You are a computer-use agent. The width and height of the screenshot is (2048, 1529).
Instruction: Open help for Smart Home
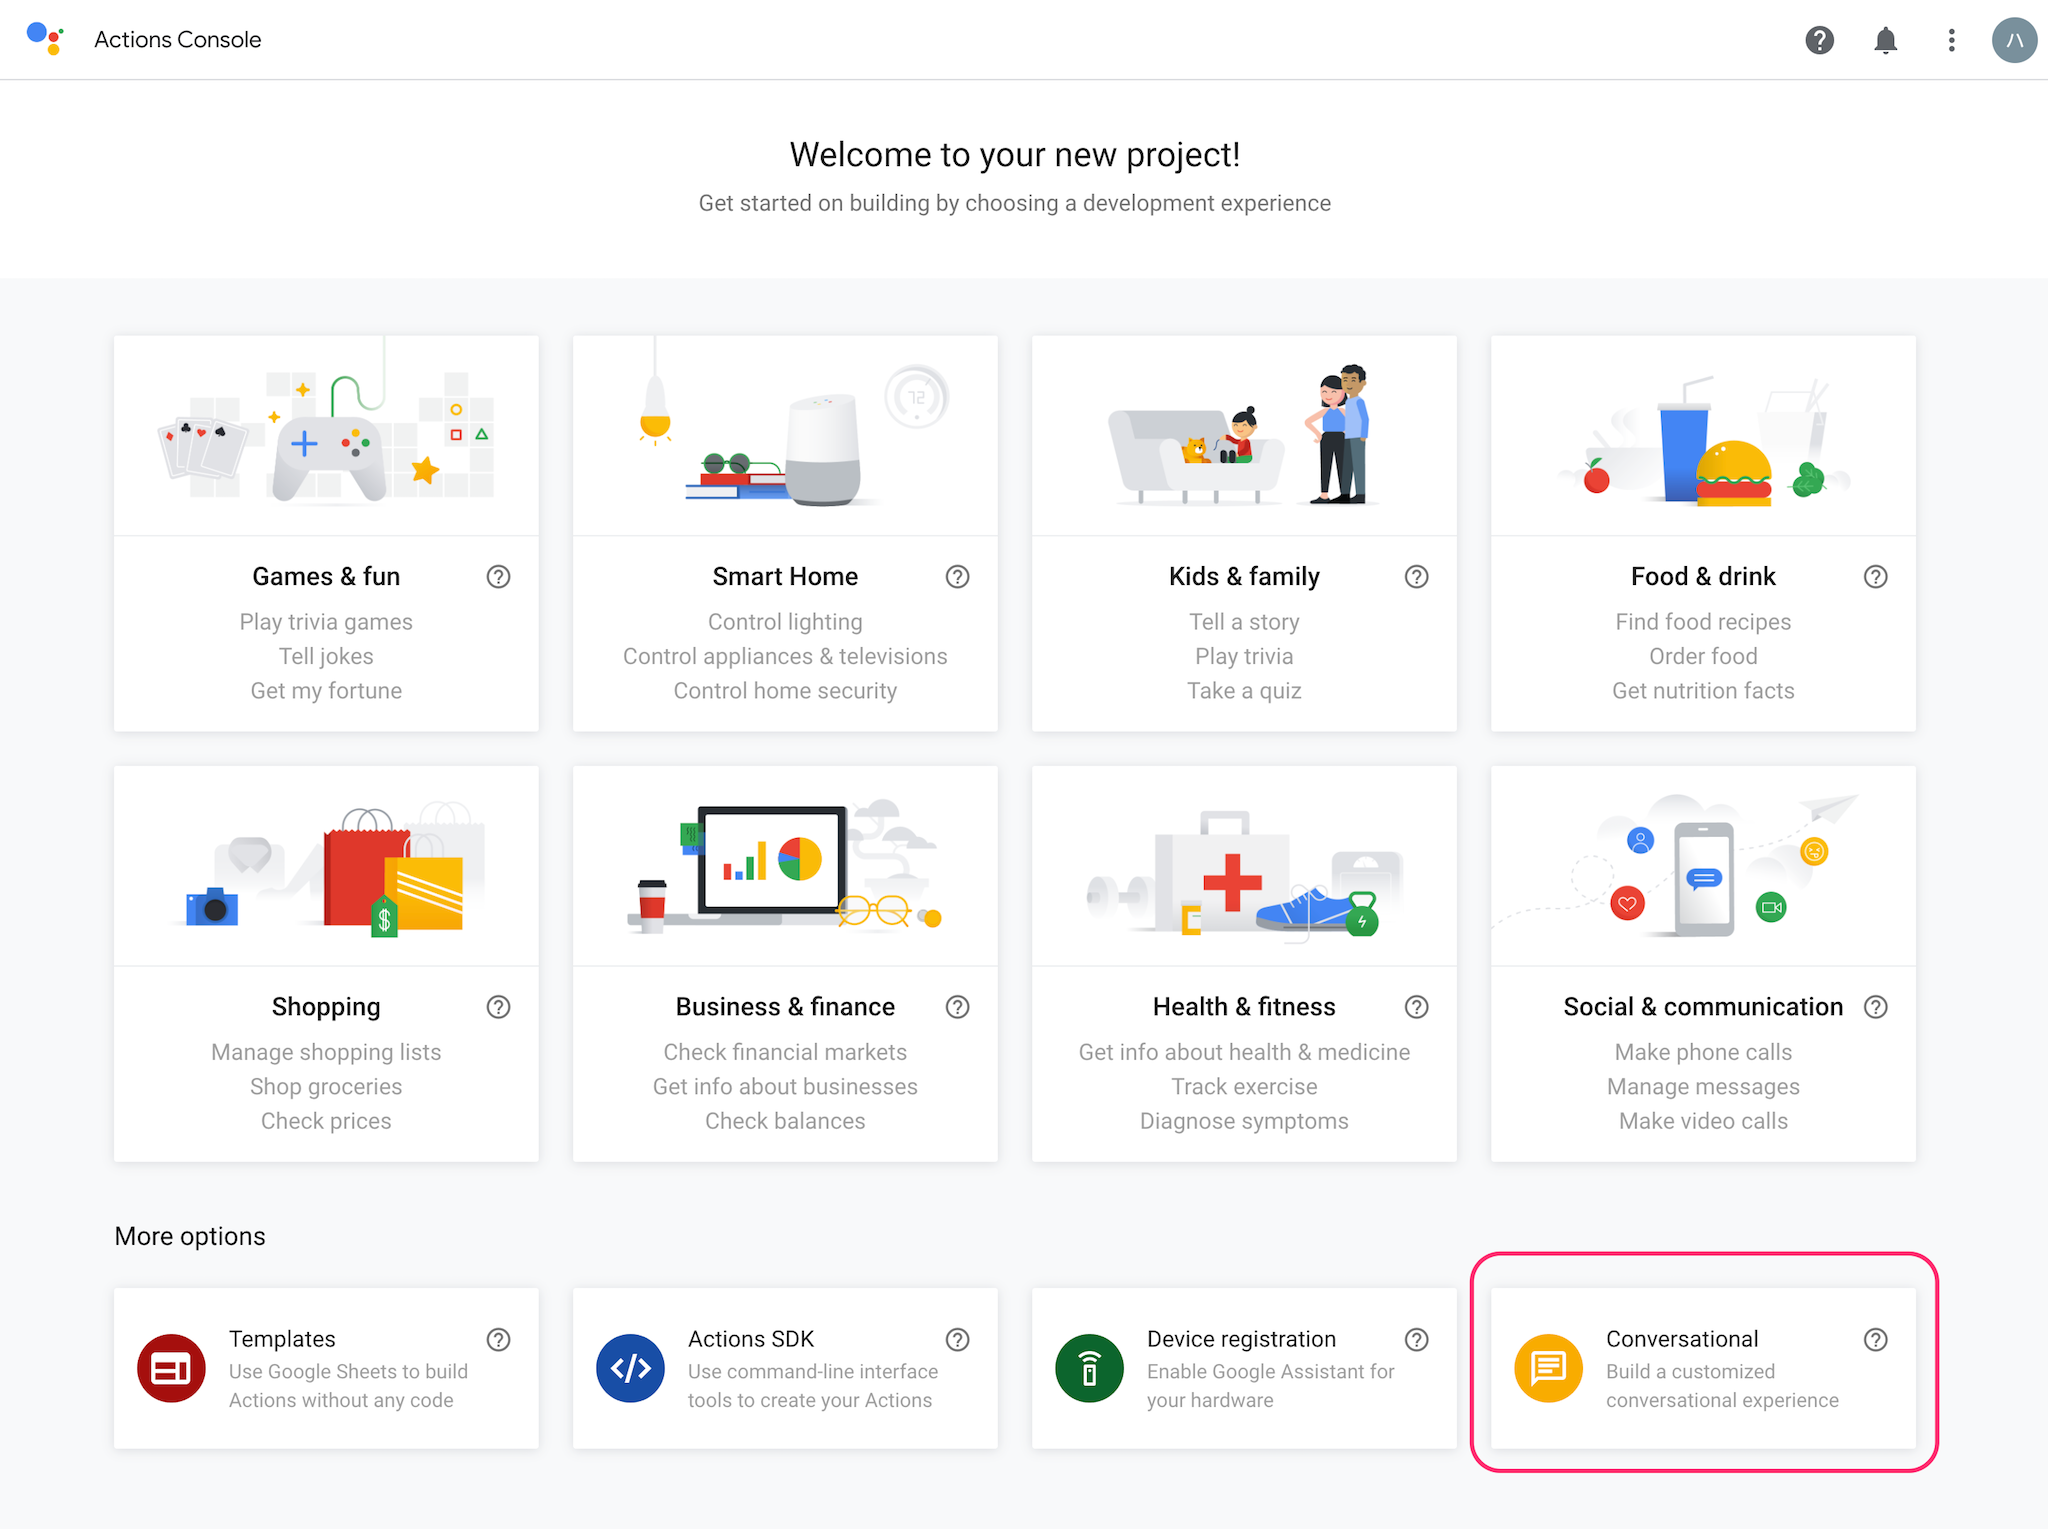pos(957,577)
